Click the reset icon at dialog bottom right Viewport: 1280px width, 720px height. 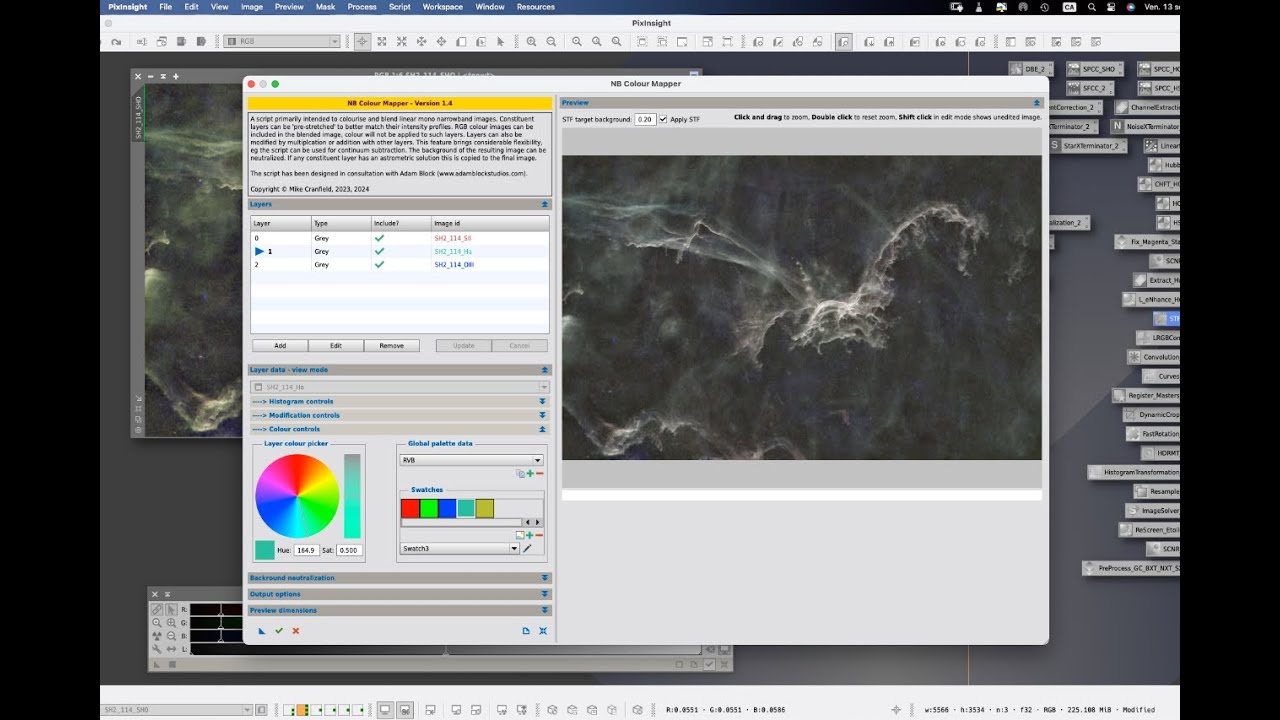(x=543, y=631)
